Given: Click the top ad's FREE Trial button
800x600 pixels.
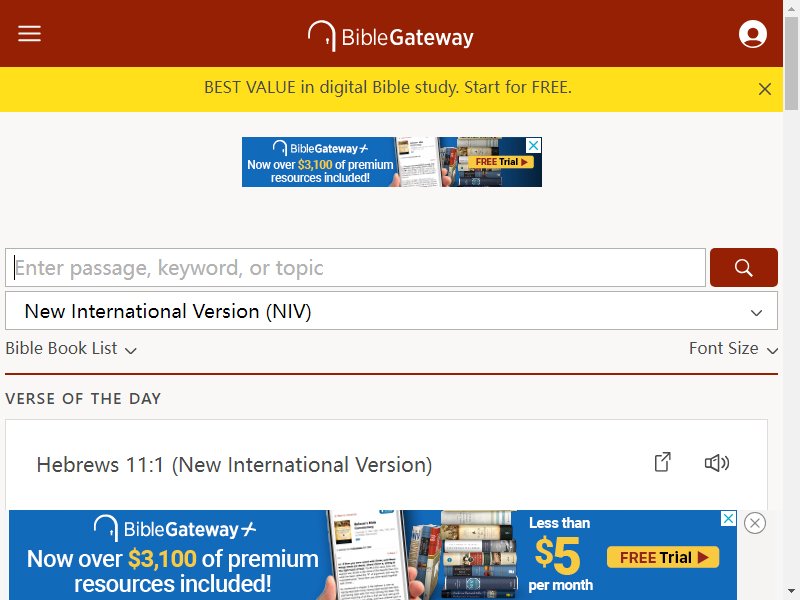Looking at the screenshot, I should pos(501,162).
